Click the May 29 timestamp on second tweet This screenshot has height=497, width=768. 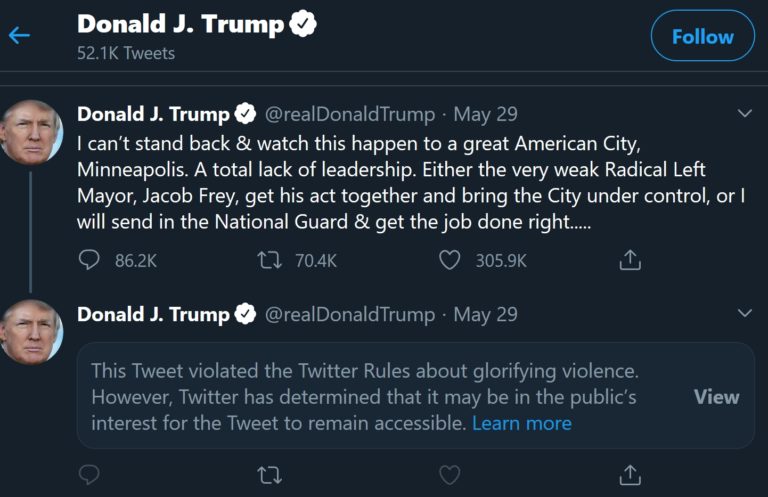pos(485,315)
